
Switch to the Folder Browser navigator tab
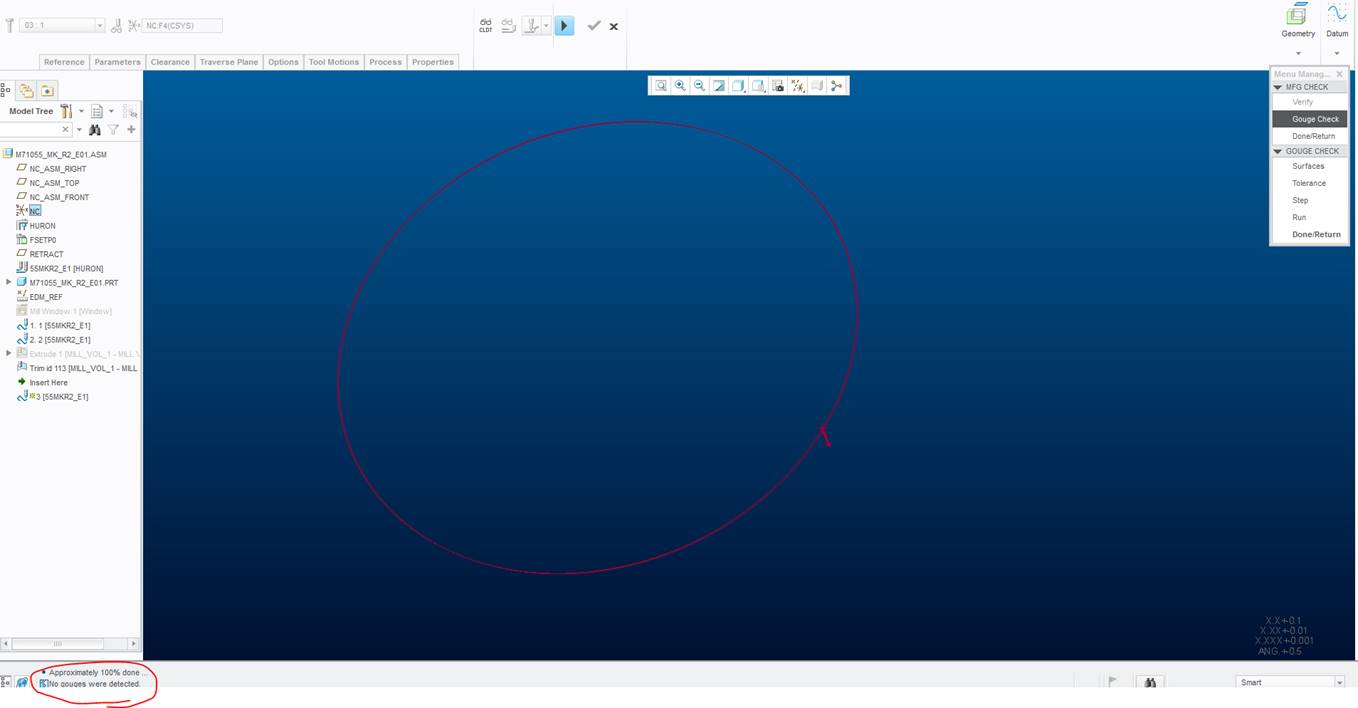click(27, 90)
